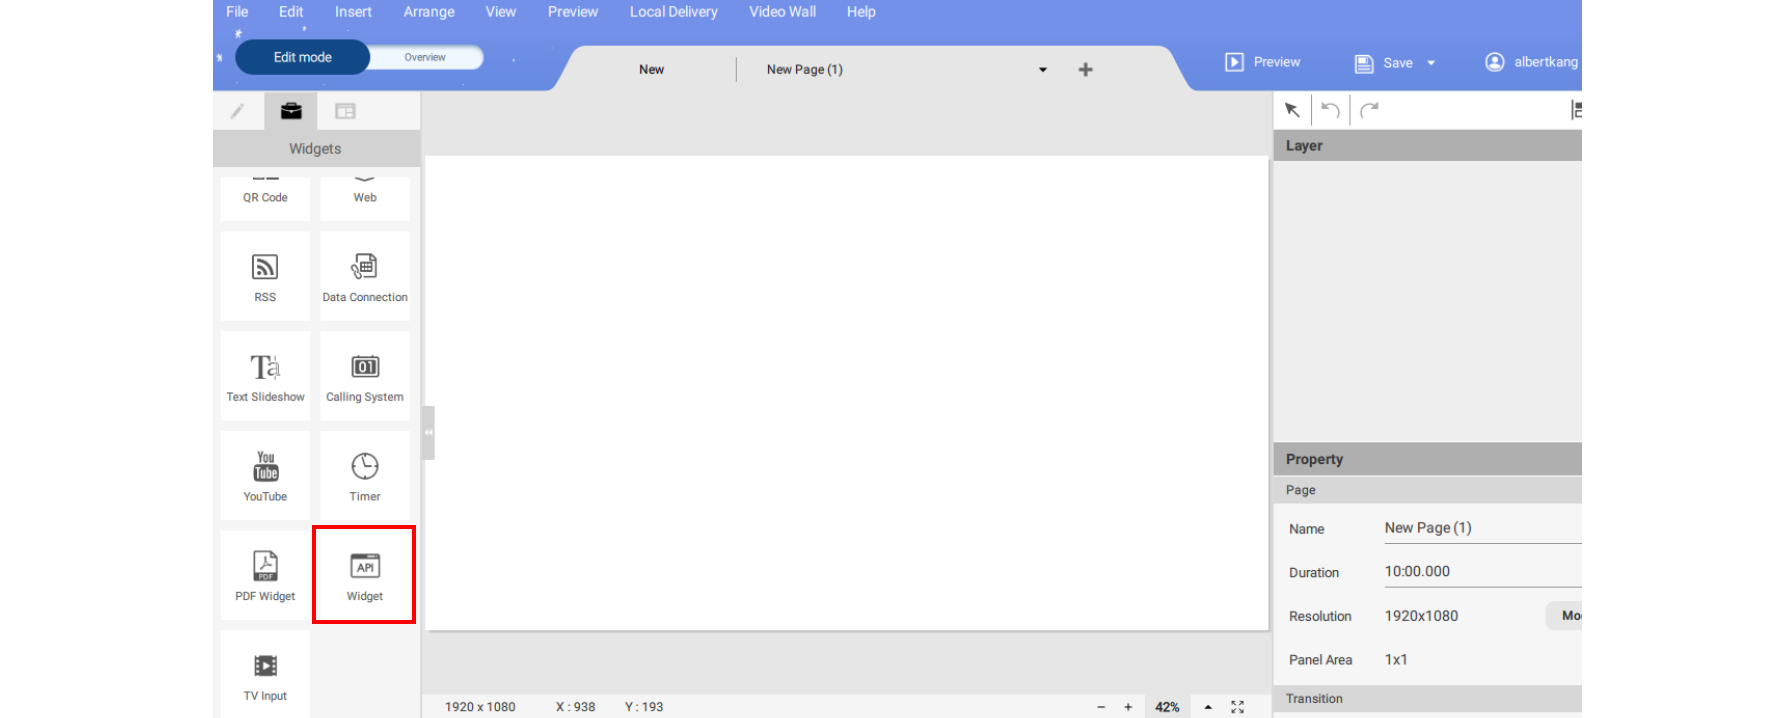Add a new page with plus button
Viewport: 1770px width, 718px height.
pyautogui.click(x=1085, y=69)
